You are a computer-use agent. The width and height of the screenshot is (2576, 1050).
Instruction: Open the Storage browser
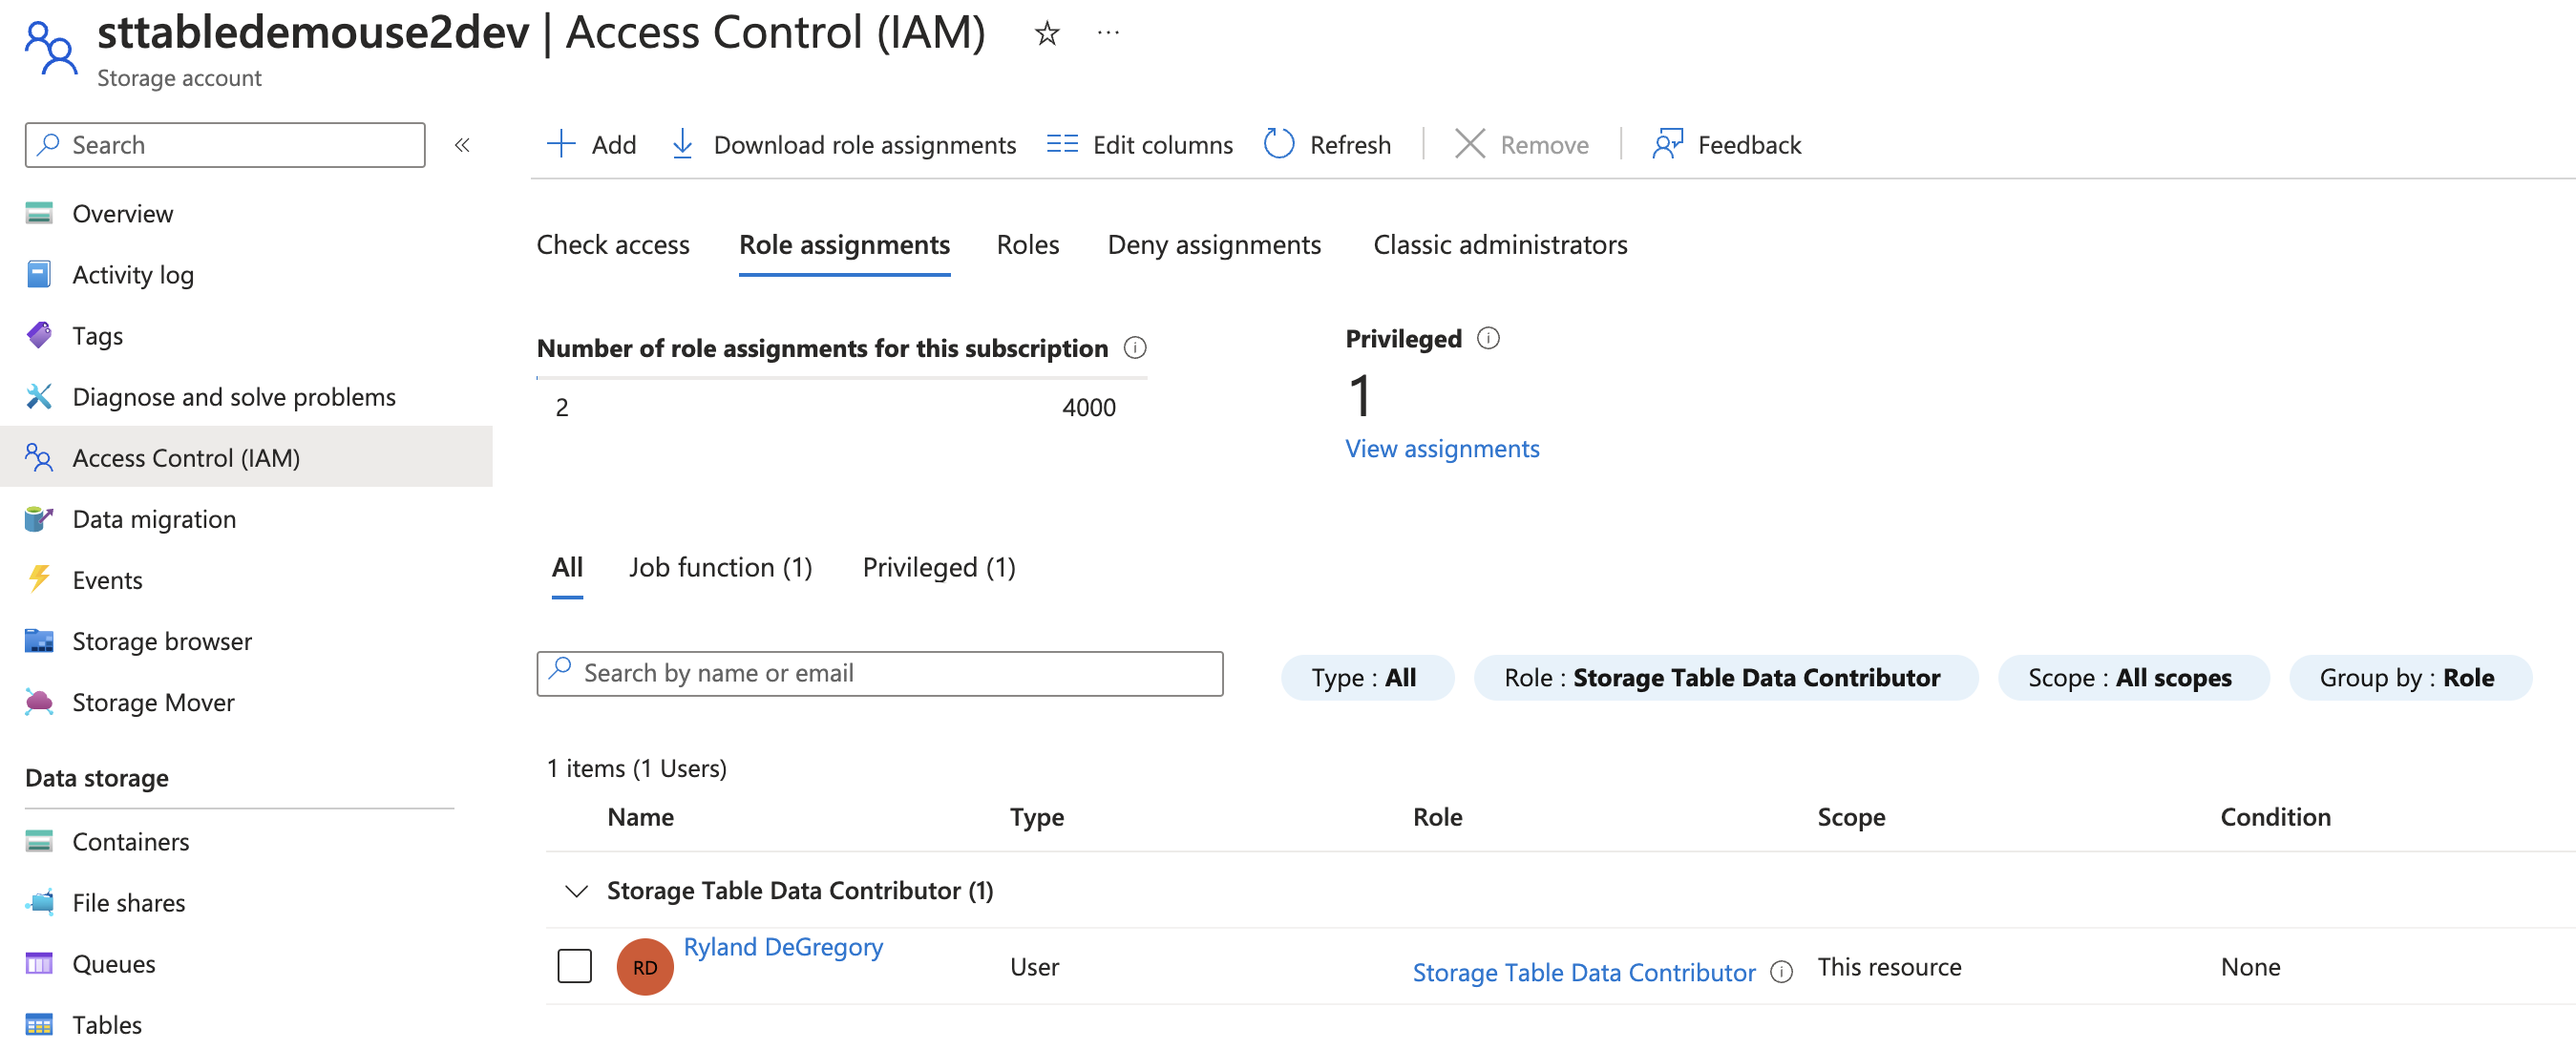pyautogui.click(x=161, y=640)
